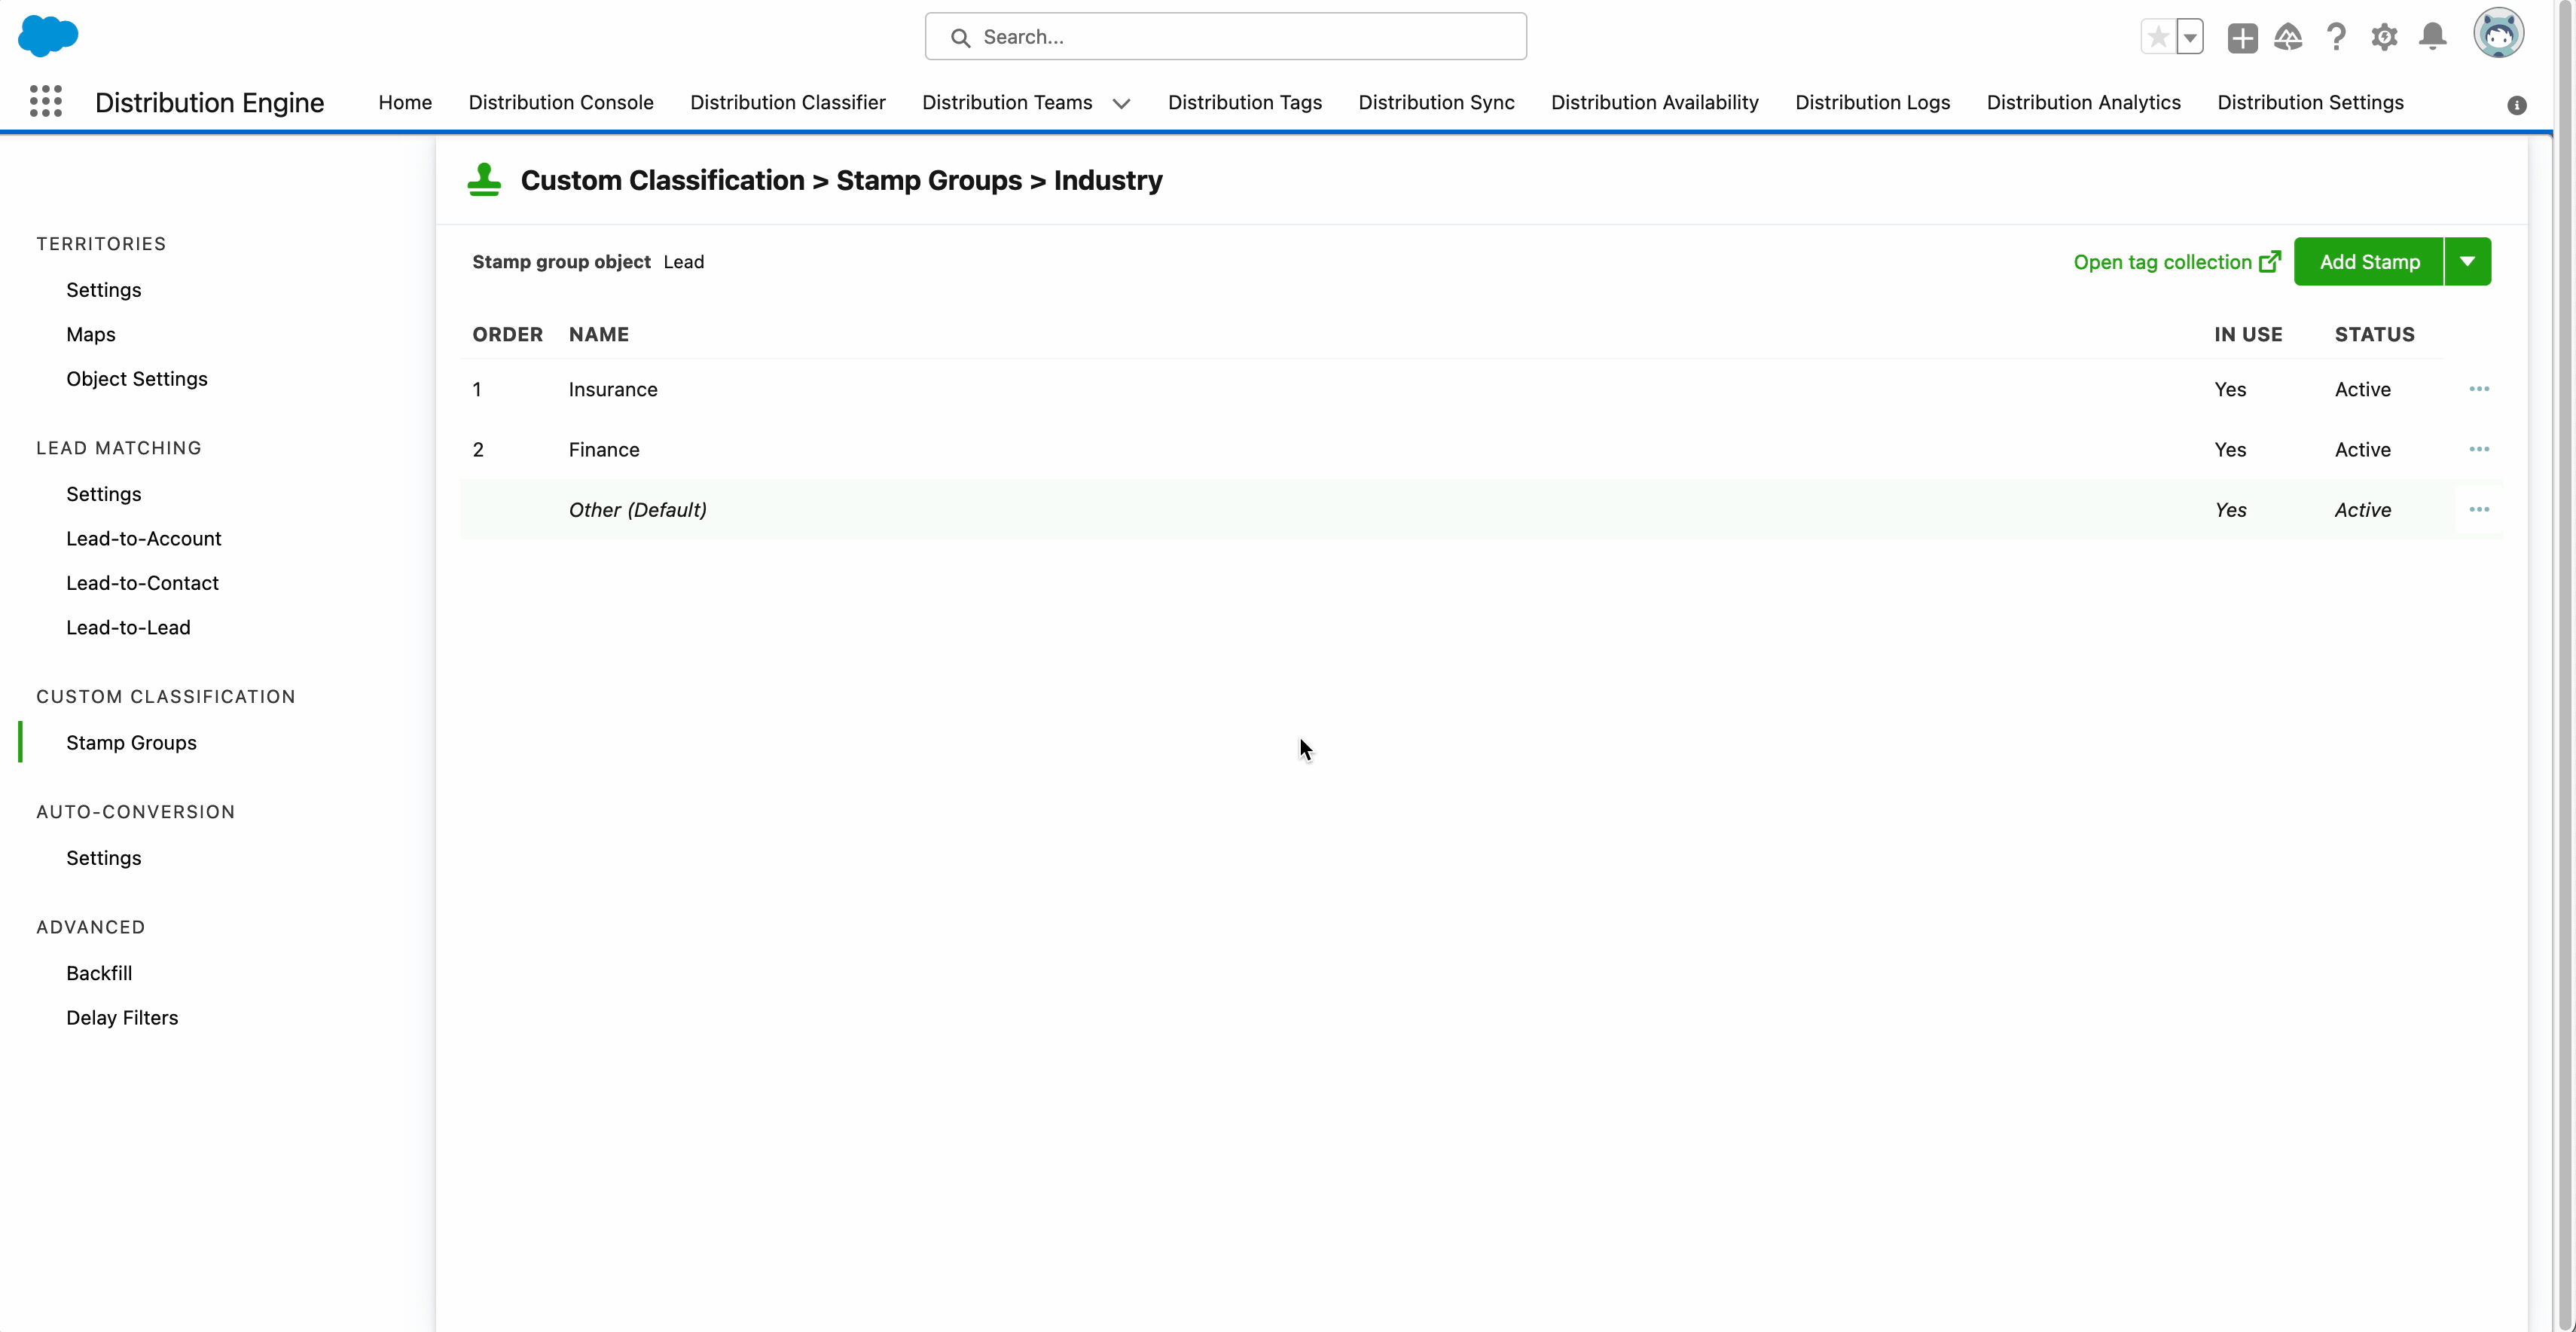Image resolution: width=2576 pixels, height=1332 pixels.
Task: Open Object Settings under Territories
Action: tap(137, 379)
